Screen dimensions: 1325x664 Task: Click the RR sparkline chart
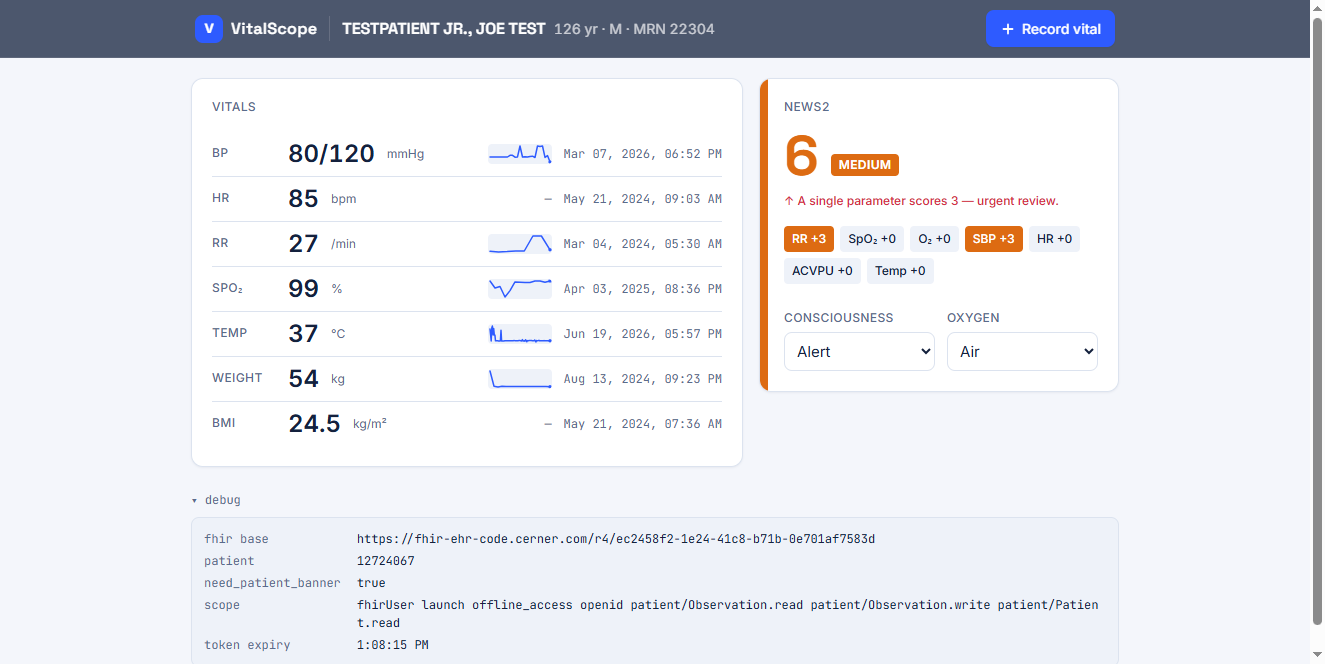520,244
